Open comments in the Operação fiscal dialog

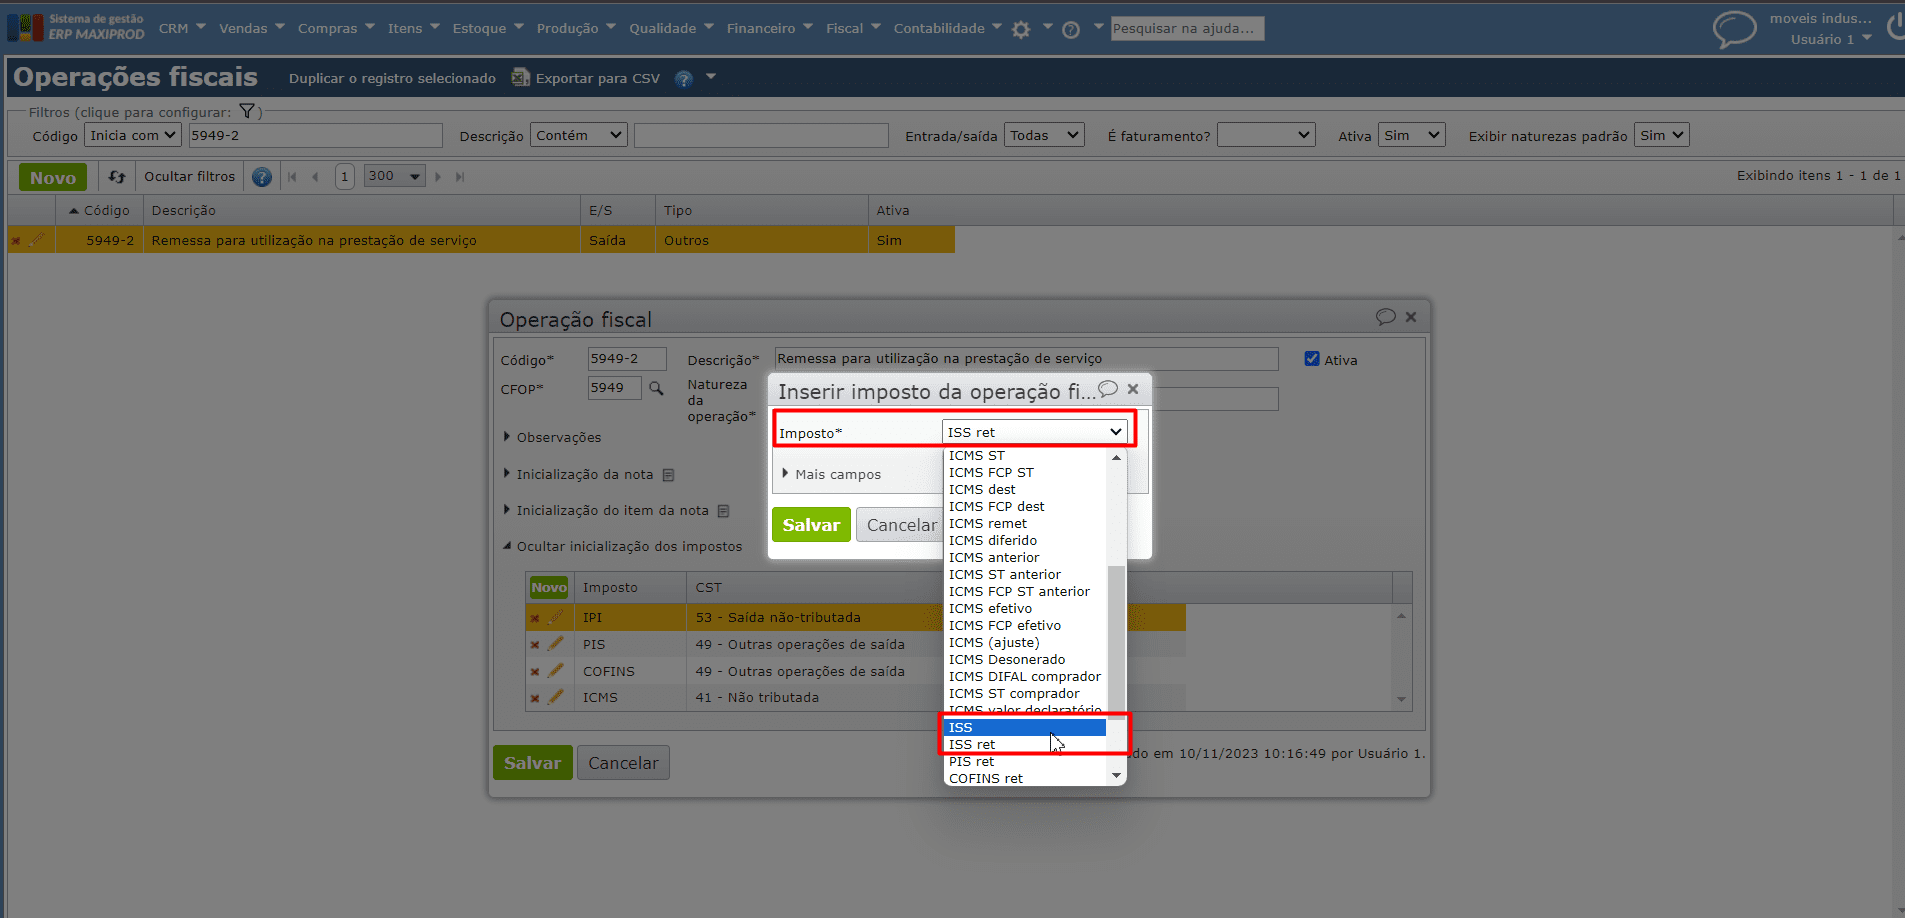[x=1385, y=317]
